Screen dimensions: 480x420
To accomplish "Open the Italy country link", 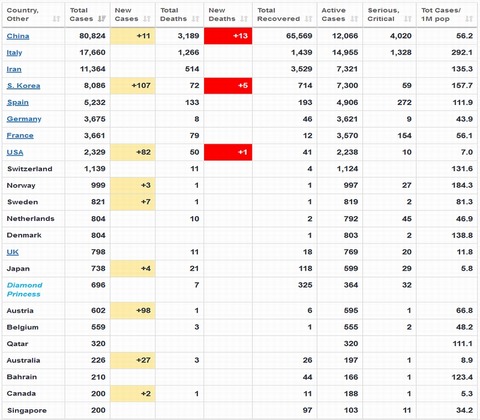I will (x=14, y=53).
